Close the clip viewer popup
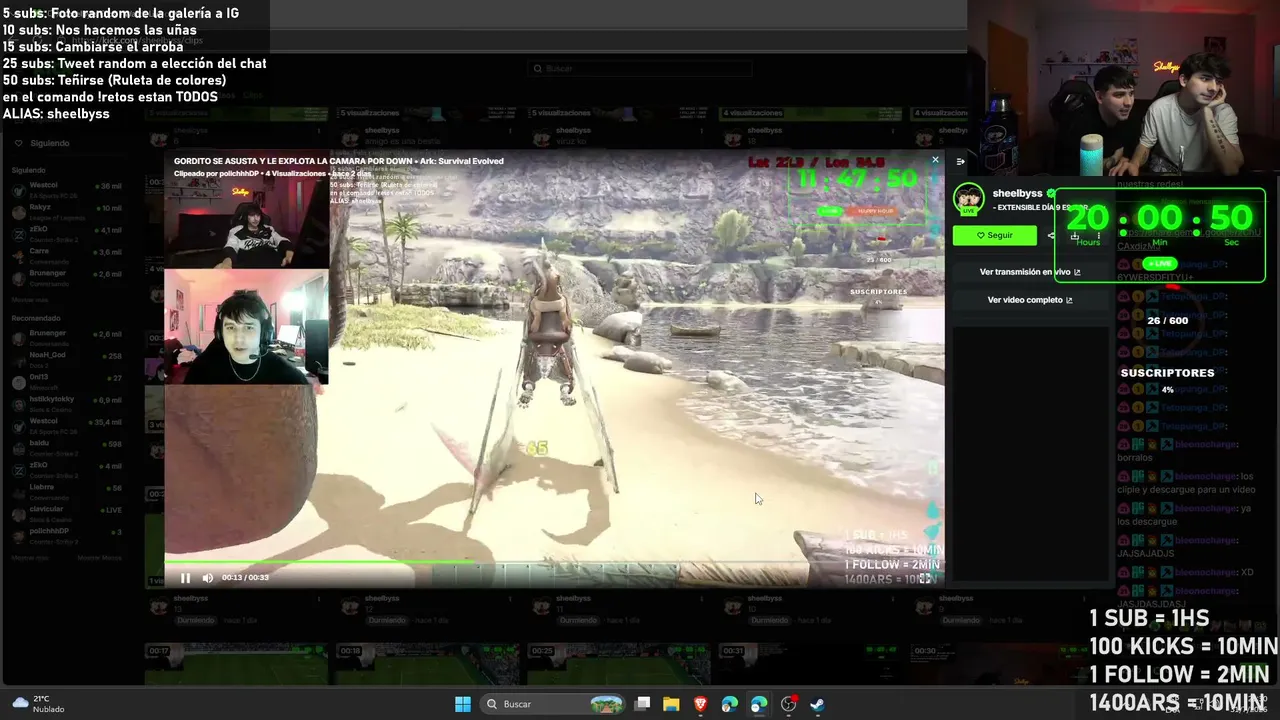 click(x=935, y=160)
